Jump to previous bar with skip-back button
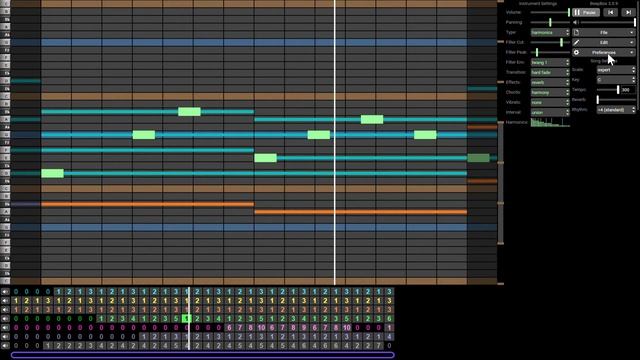Image resolution: width=640 pixels, height=360 pixels. (611, 12)
